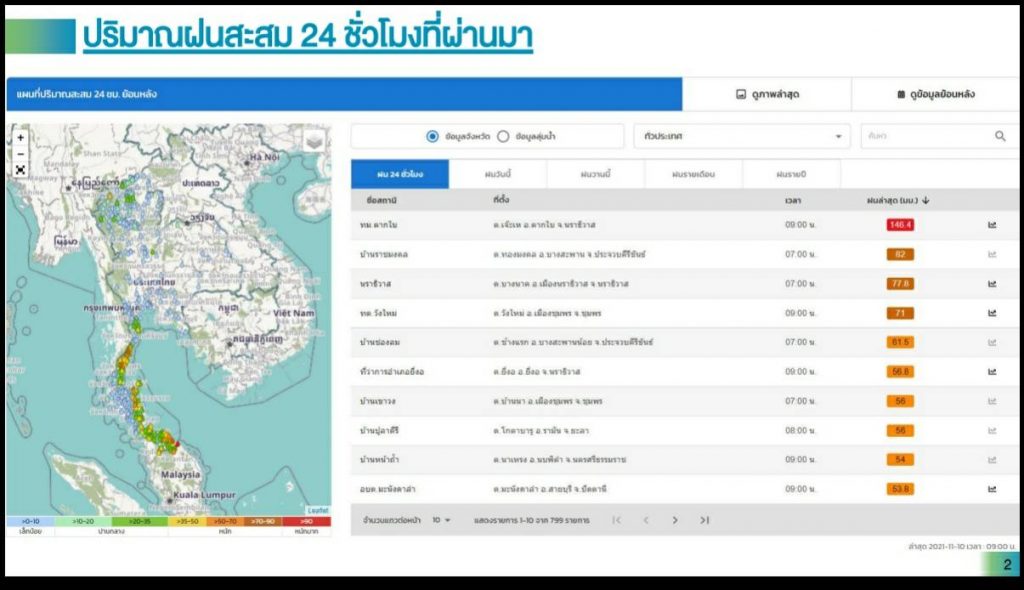The image size is (1024, 590).
Task: Jump to the last table page
Action: click(x=705, y=520)
